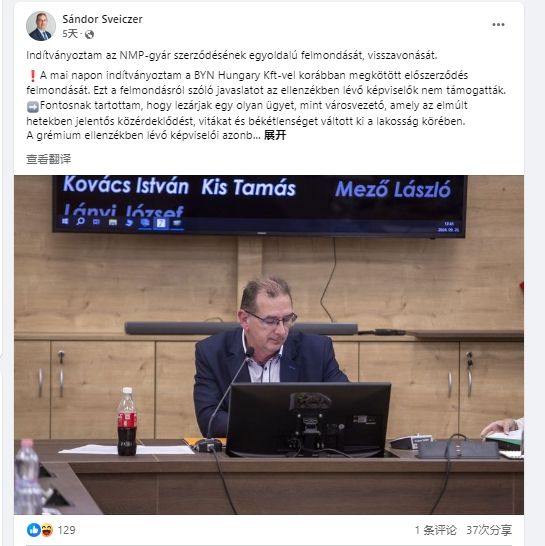
Task: Open Sándor Sveiczer's profile picture
Action: (x=41, y=26)
